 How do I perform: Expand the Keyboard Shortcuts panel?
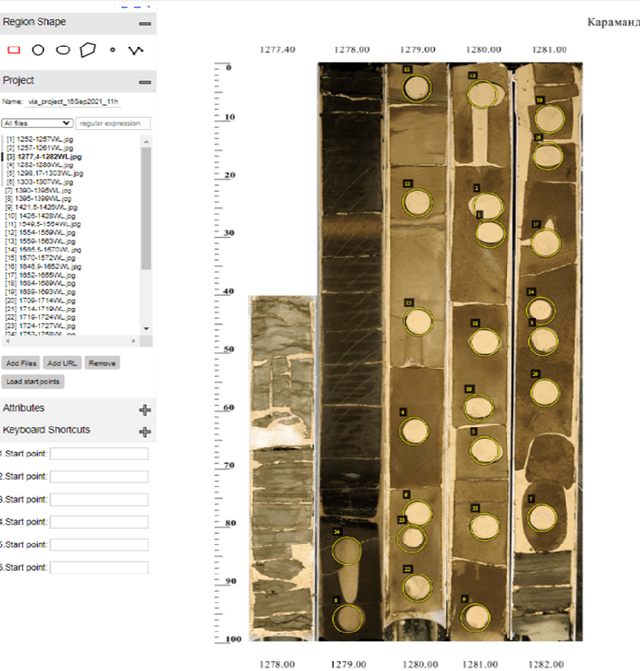click(x=145, y=431)
